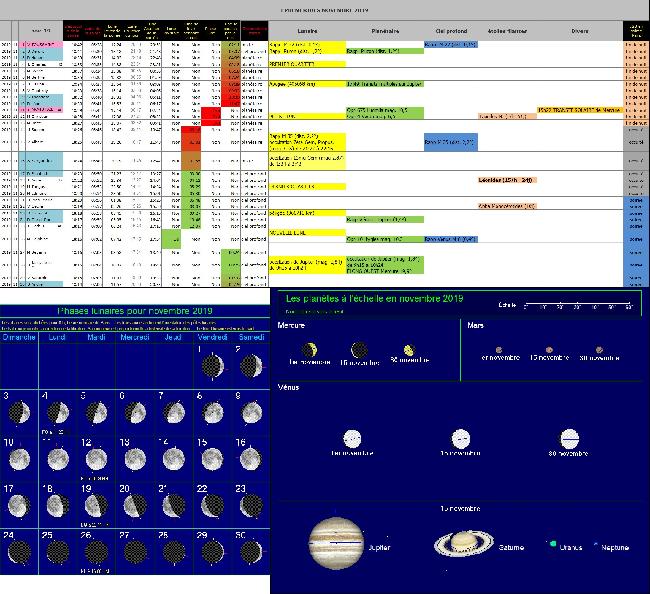Click the Planétaire table column header
Viewport: 650px width, 594px height.
click(385, 31)
